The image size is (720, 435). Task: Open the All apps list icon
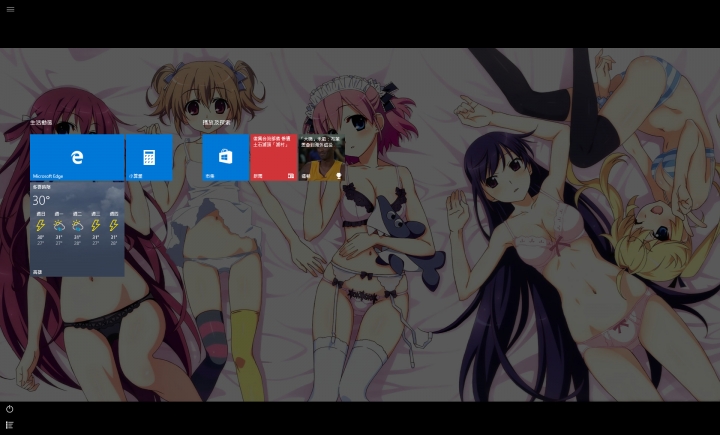tap(10, 425)
